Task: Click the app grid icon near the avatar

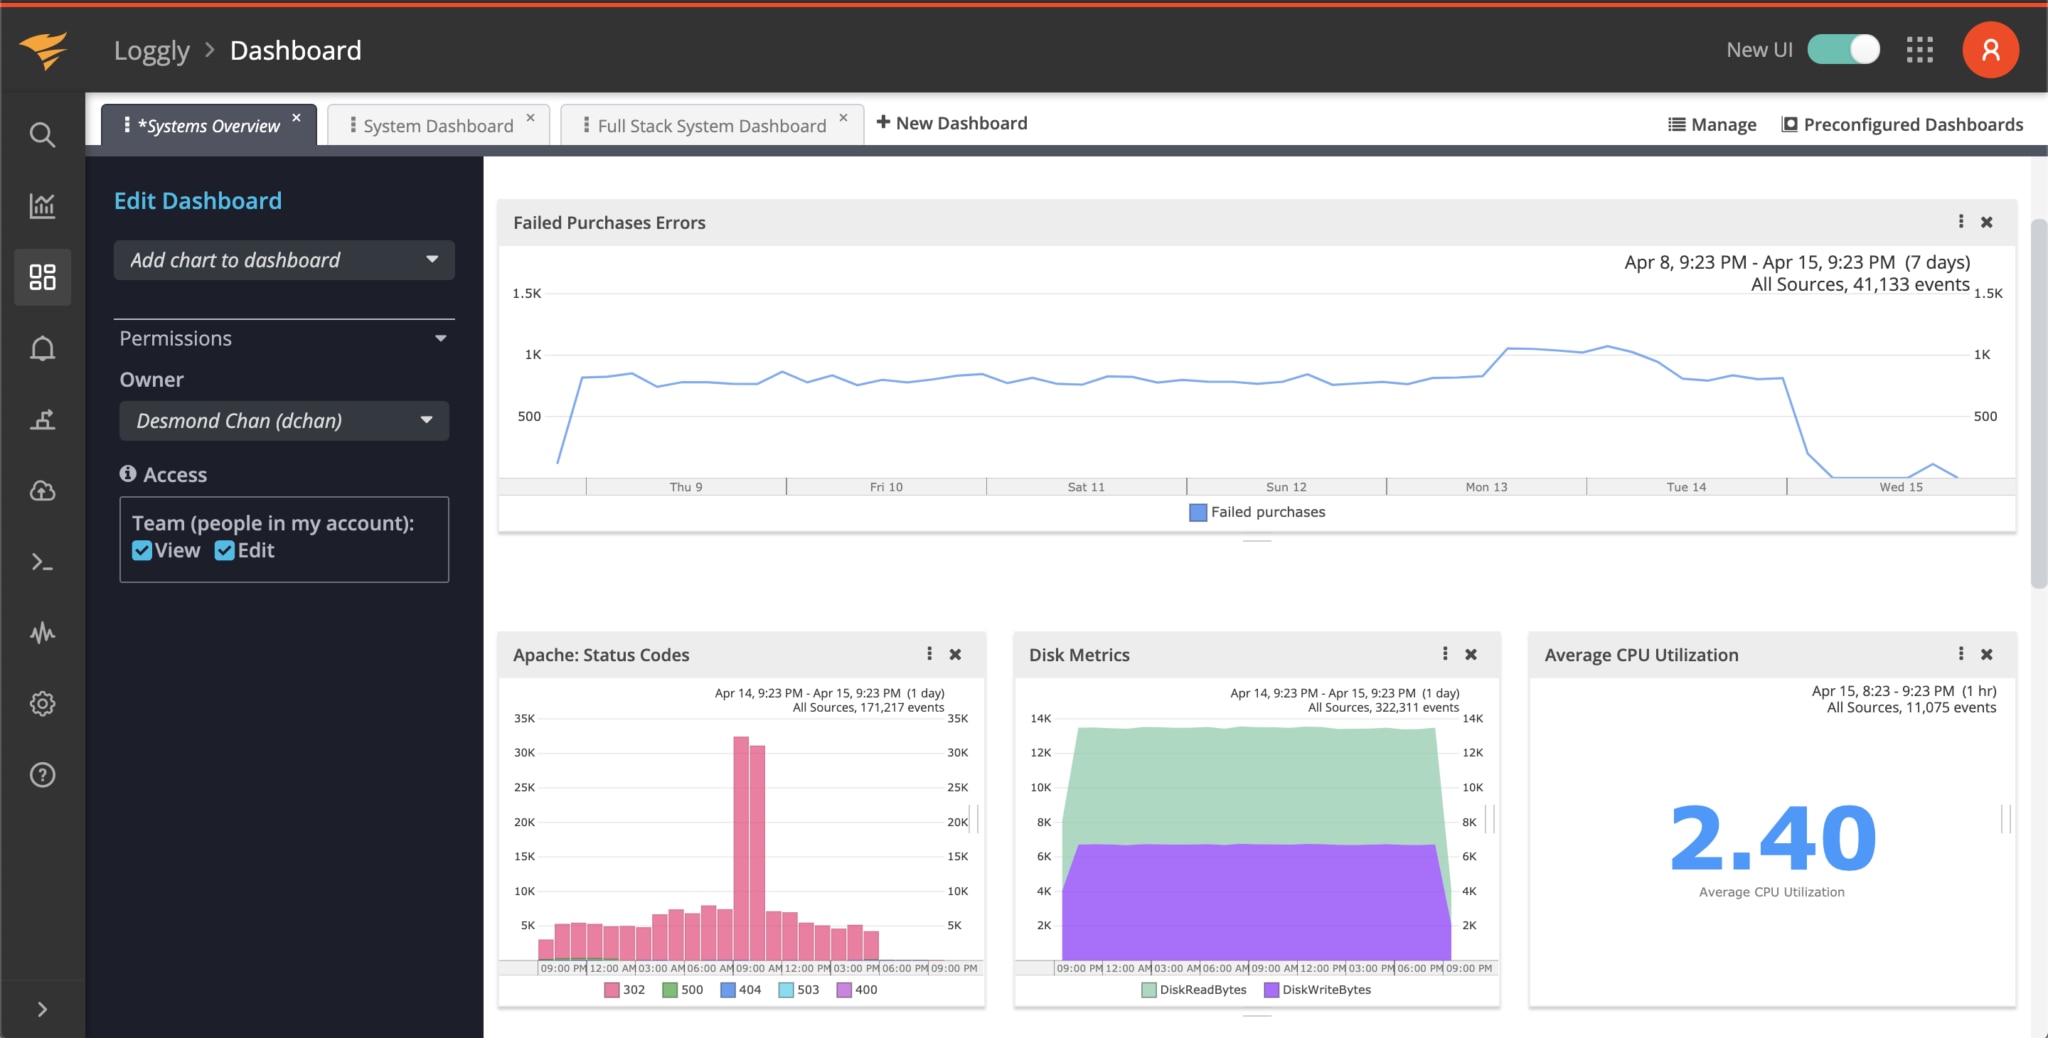Action: [x=1919, y=49]
